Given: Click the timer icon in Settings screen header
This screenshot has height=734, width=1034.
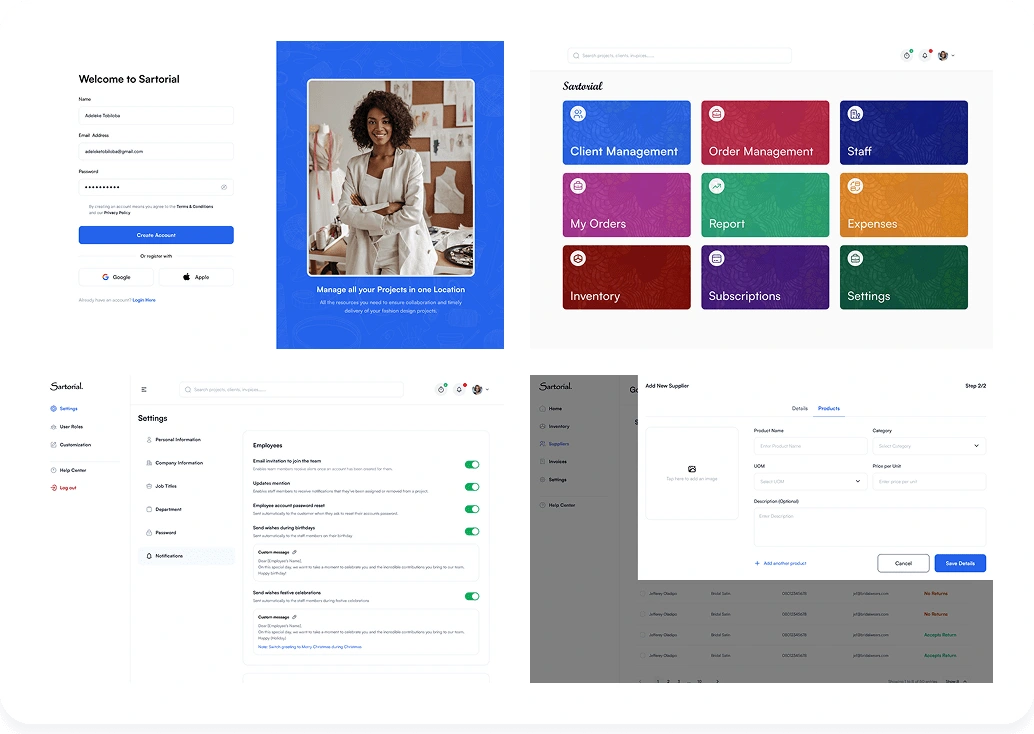Looking at the screenshot, I should pyautogui.click(x=441, y=390).
